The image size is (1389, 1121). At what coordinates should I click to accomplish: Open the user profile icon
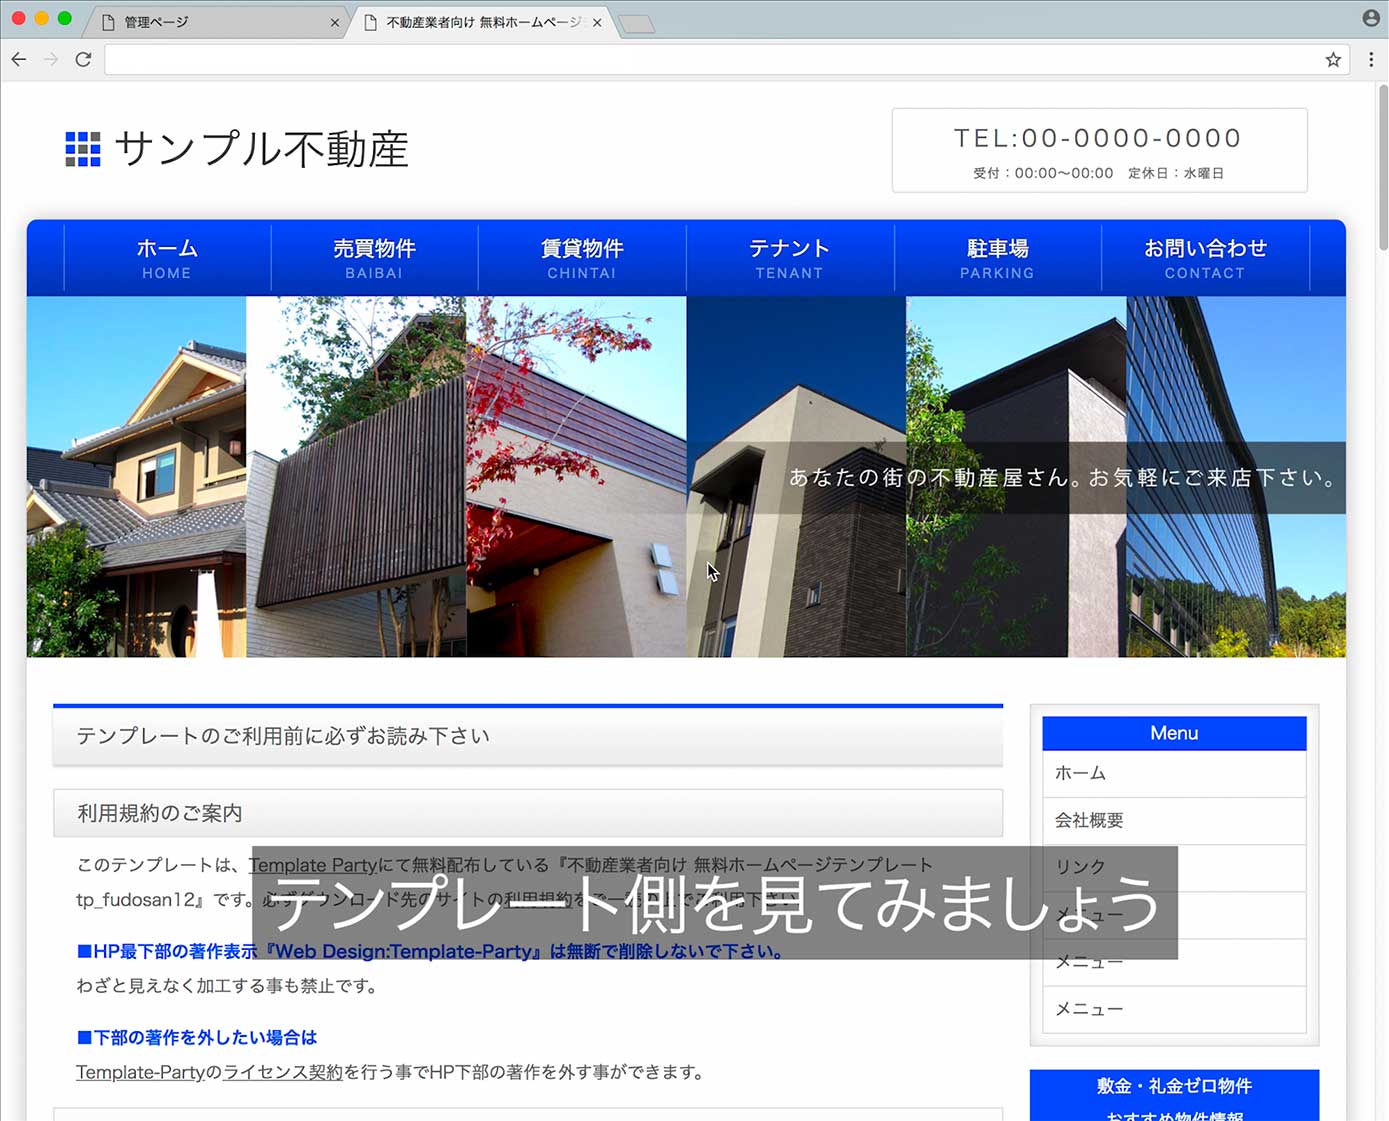tap(1371, 18)
